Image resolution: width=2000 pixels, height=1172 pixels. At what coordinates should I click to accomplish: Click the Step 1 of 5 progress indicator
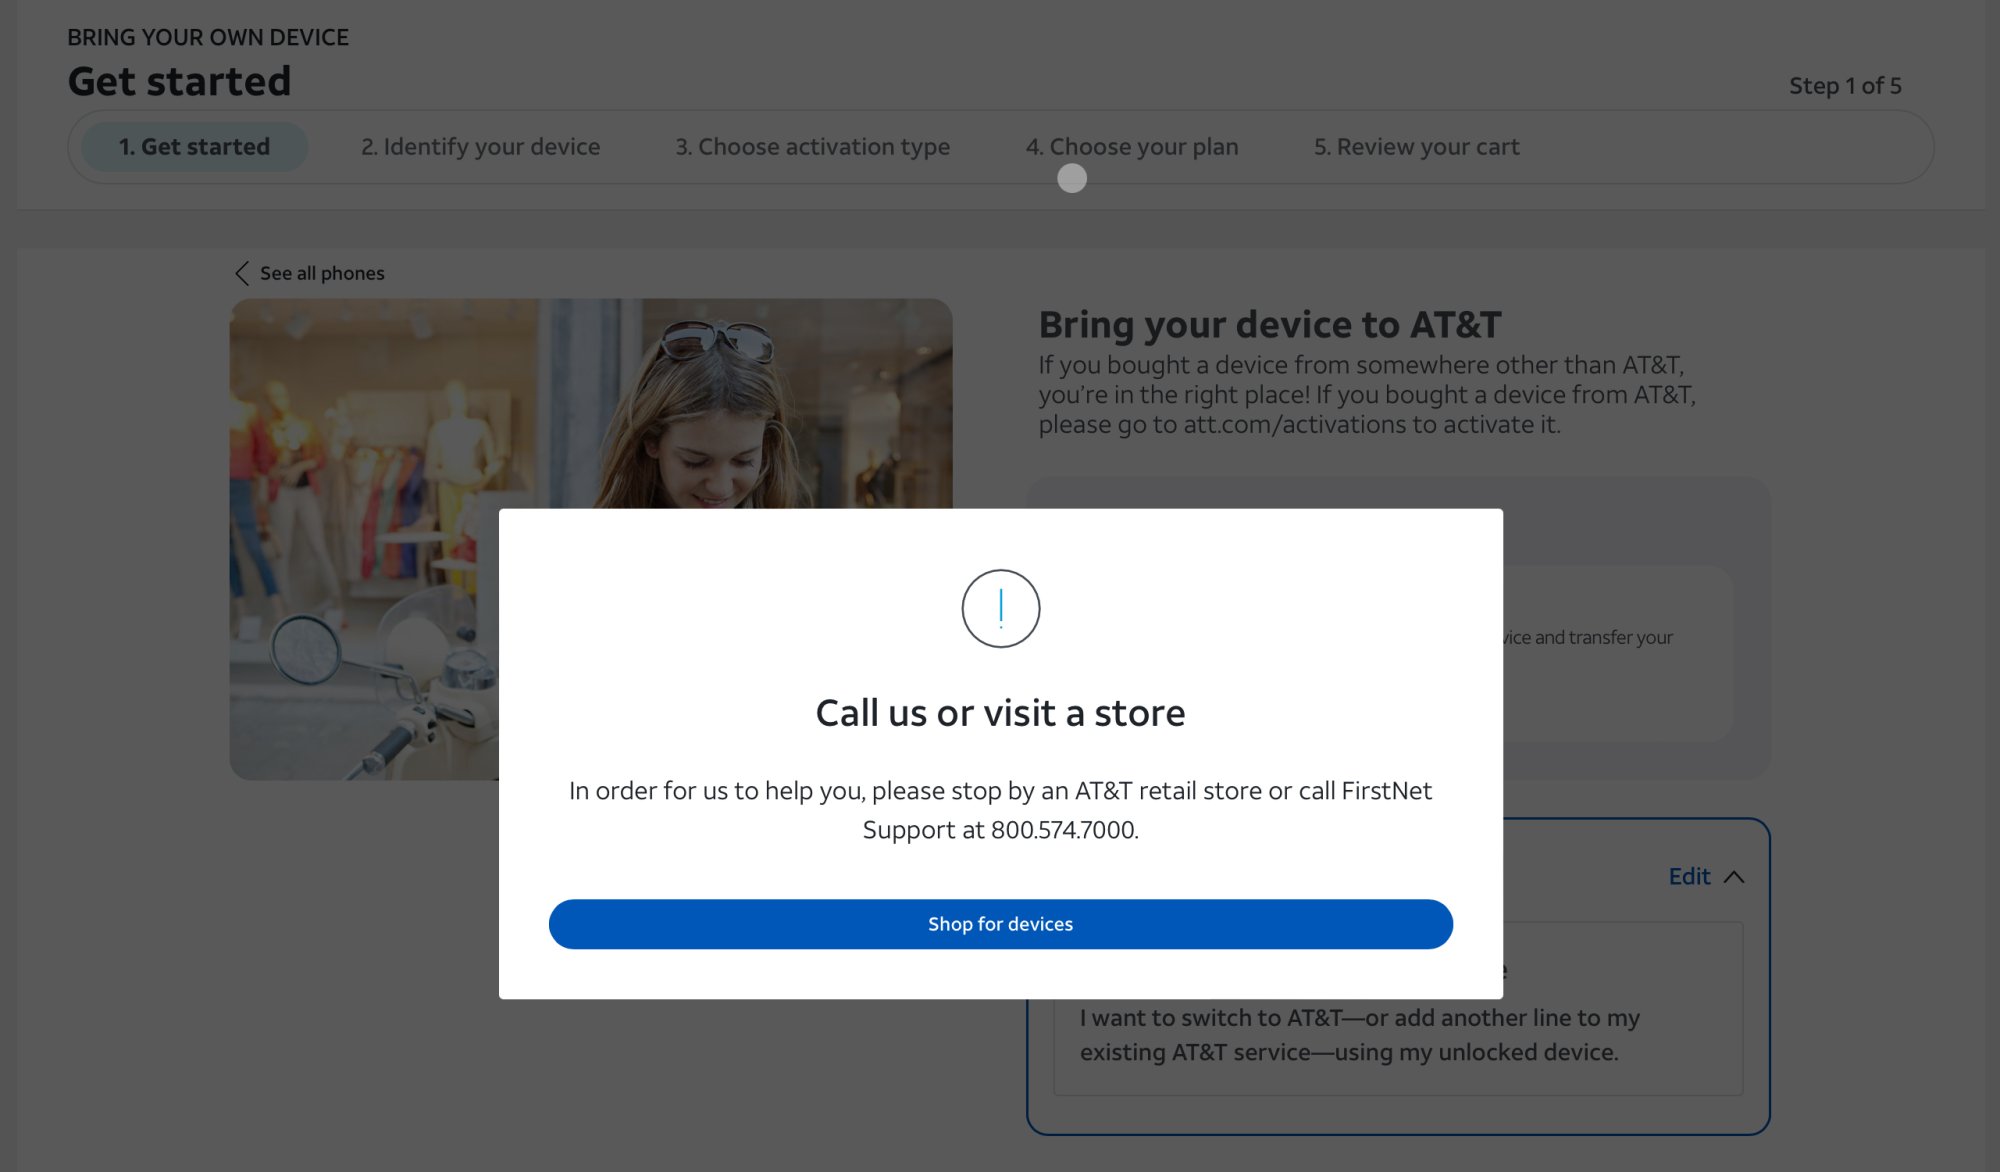click(1845, 86)
